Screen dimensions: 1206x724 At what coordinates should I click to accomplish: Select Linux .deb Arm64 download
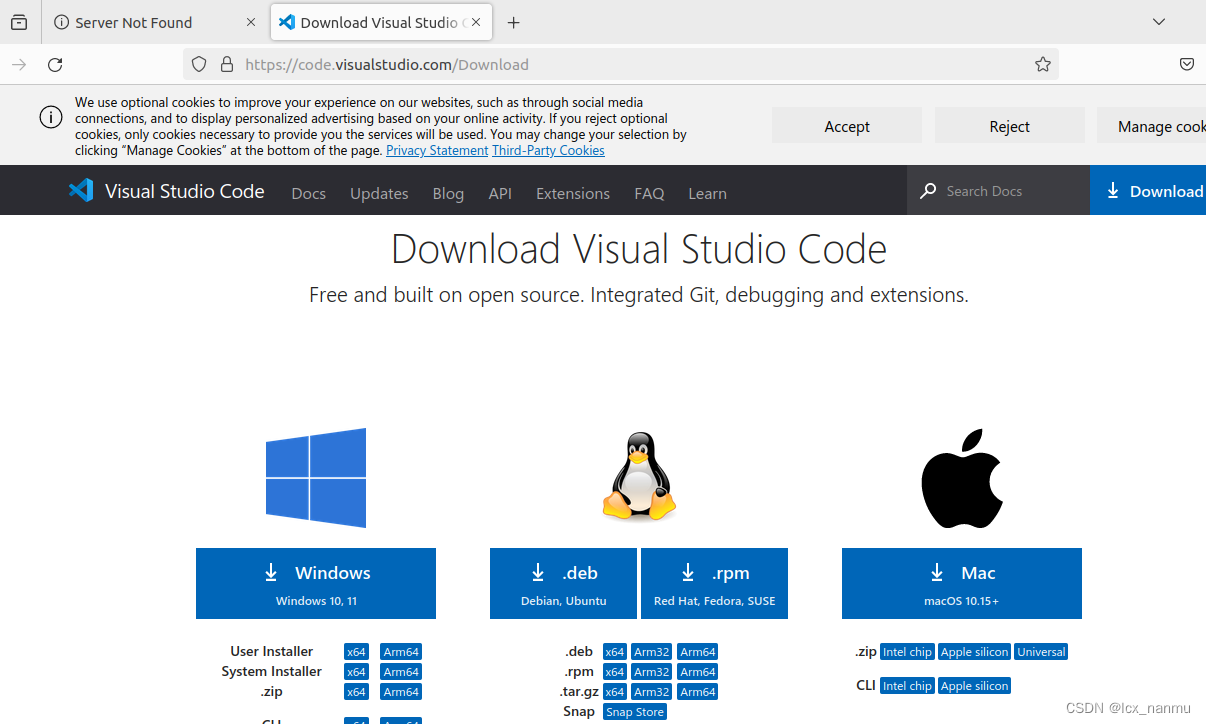[698, 652]
